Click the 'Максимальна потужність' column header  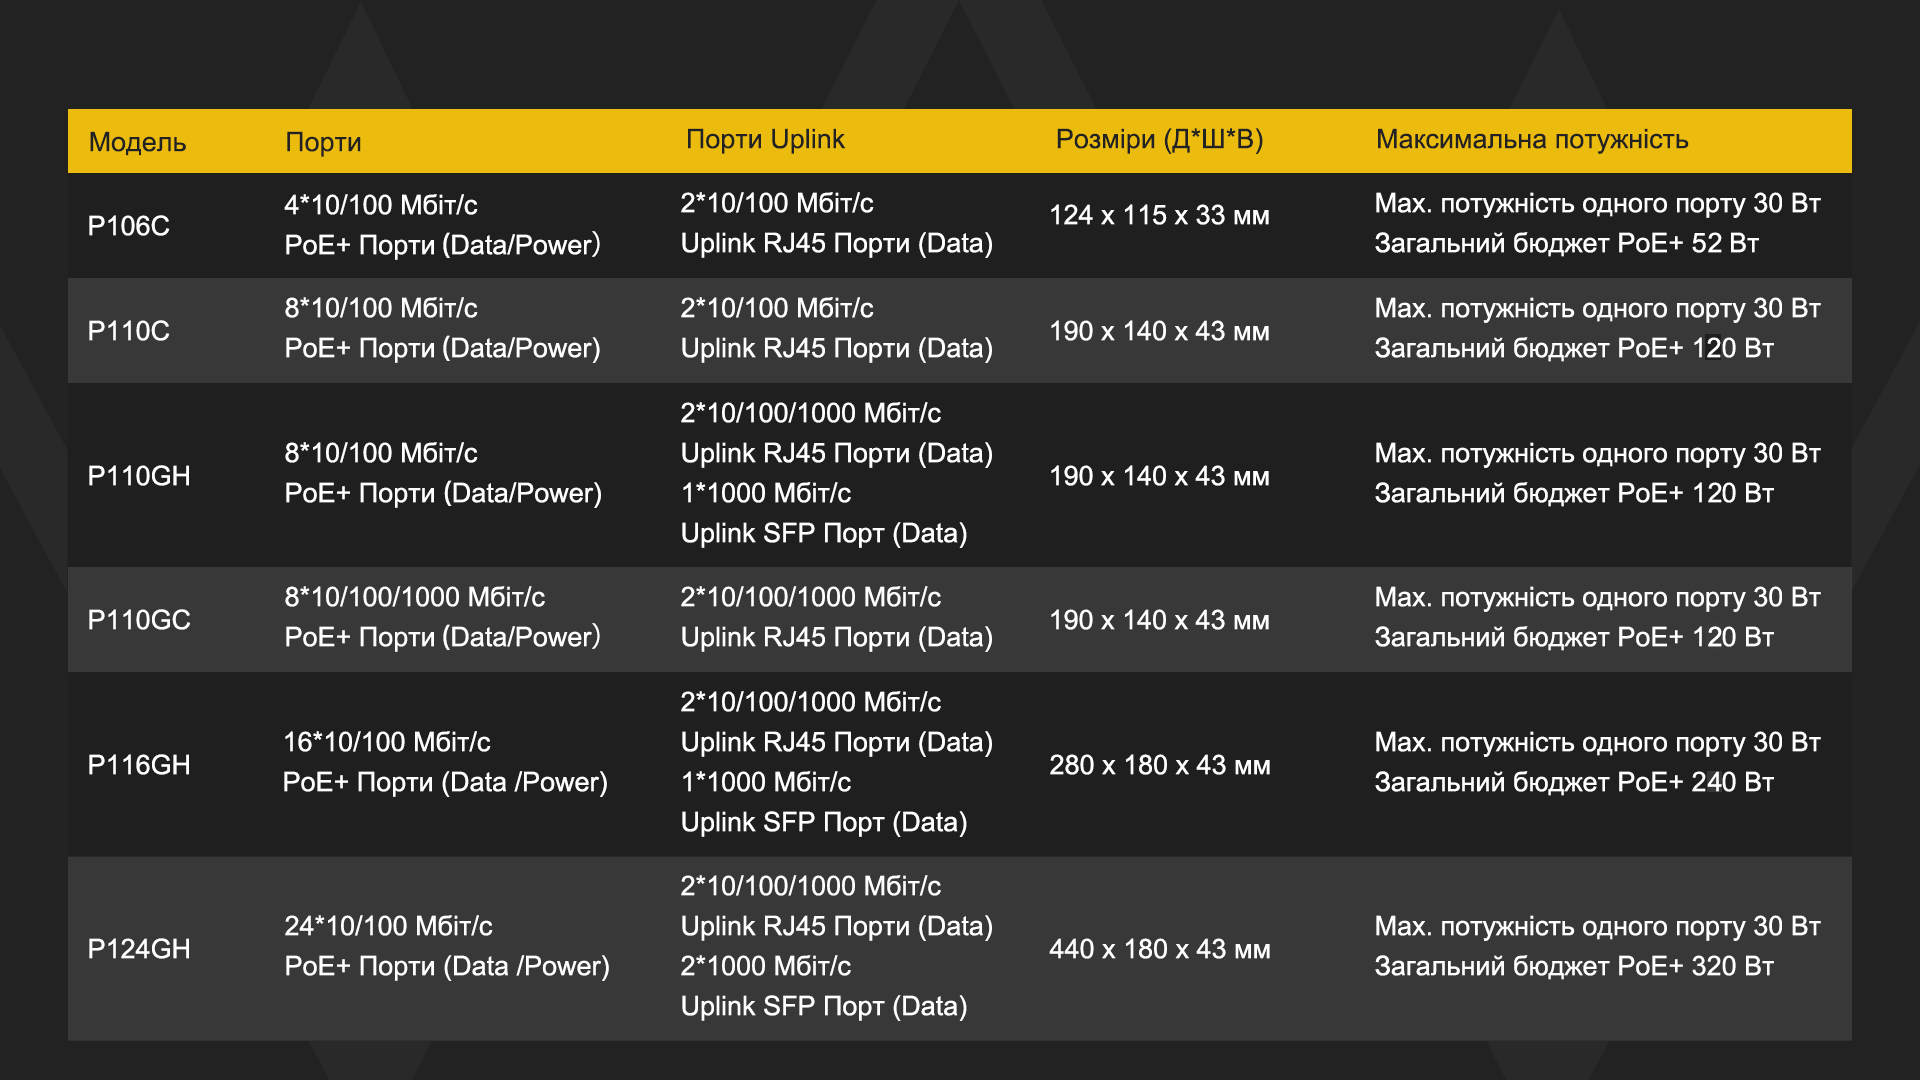[1532, 139]
